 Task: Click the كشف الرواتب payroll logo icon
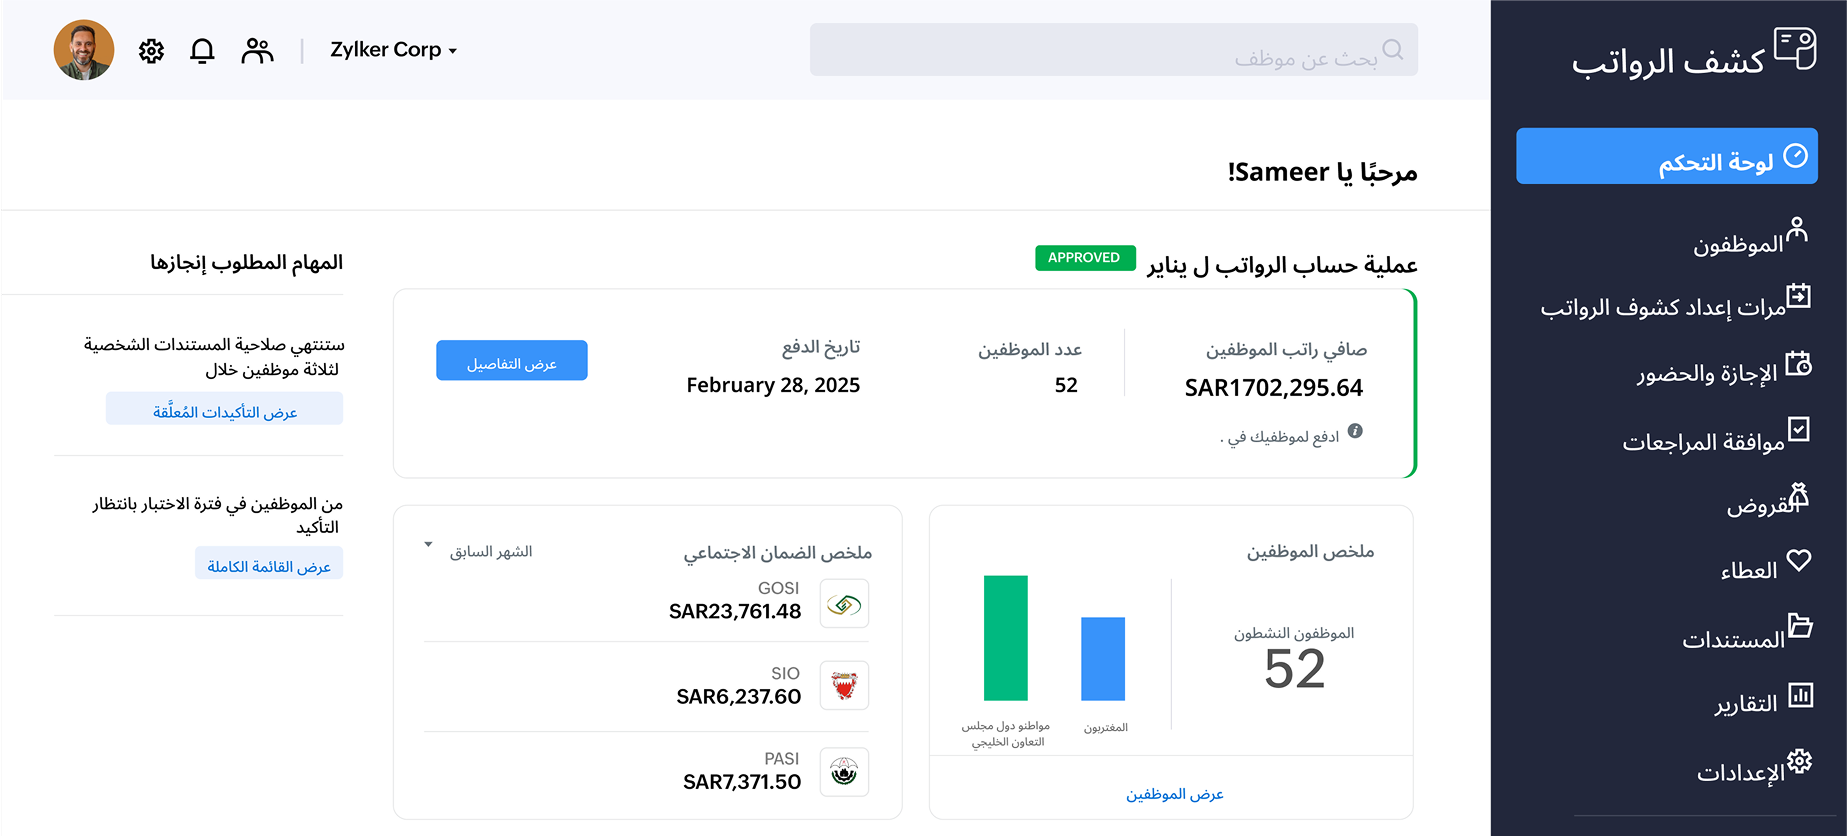1795,49
